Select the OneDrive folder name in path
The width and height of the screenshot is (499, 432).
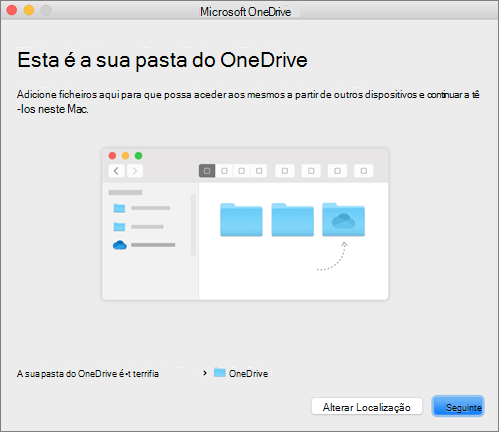(248, 374)
